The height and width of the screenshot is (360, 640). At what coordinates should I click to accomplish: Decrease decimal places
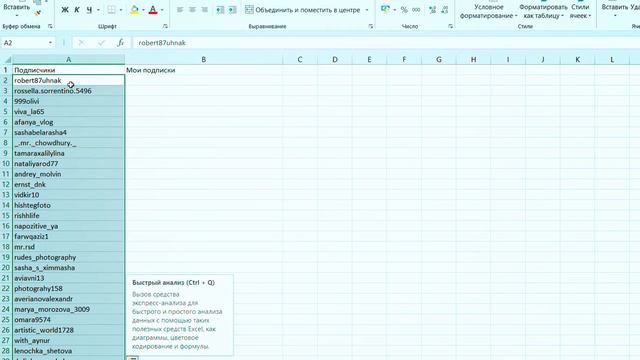point(445,10)
